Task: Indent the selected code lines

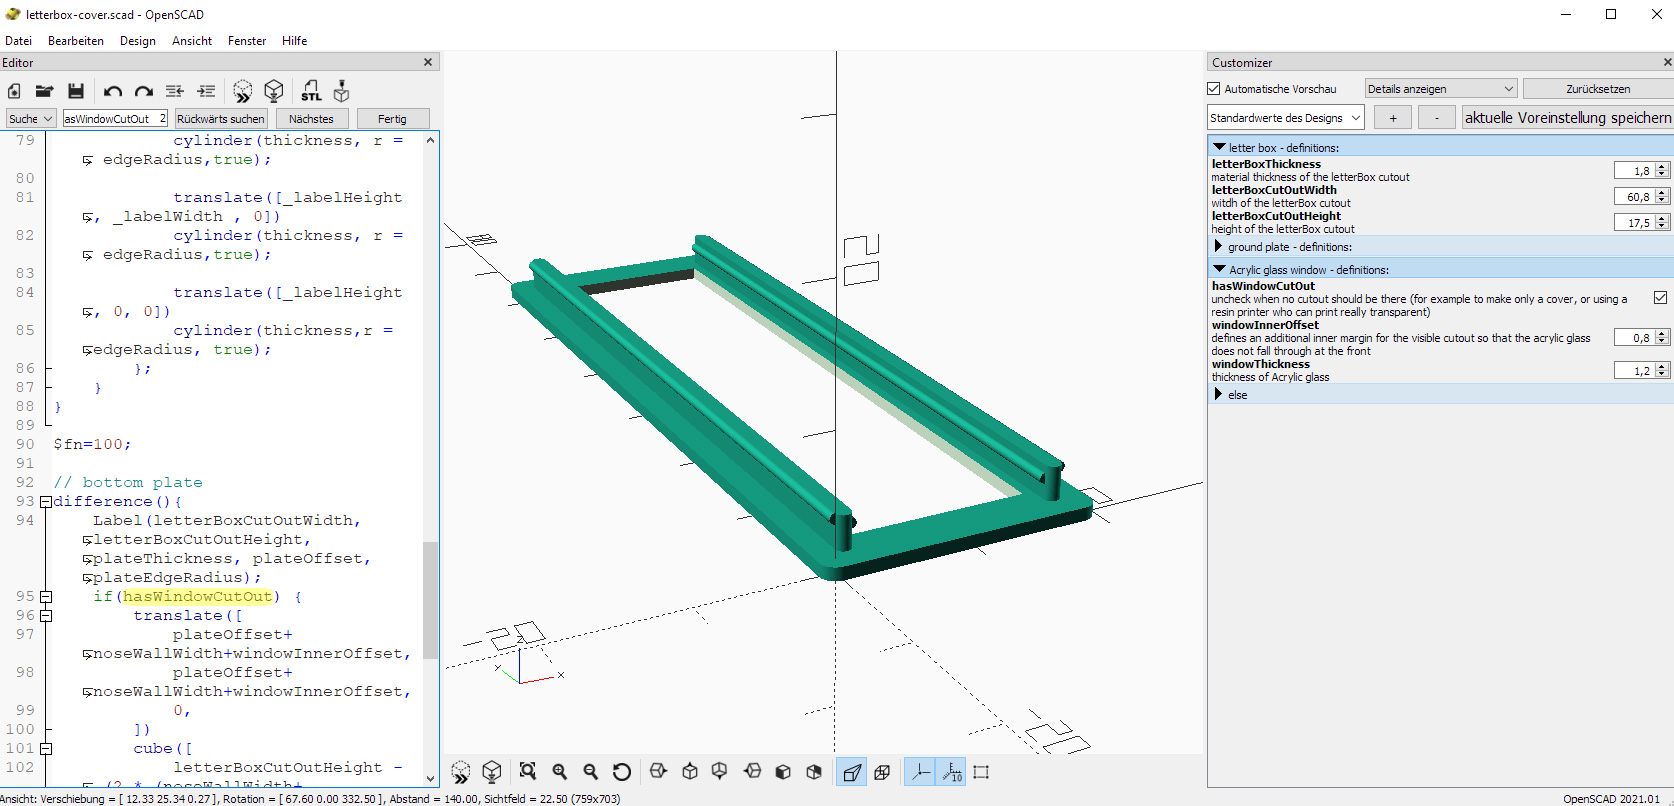Action: (206, 91)
